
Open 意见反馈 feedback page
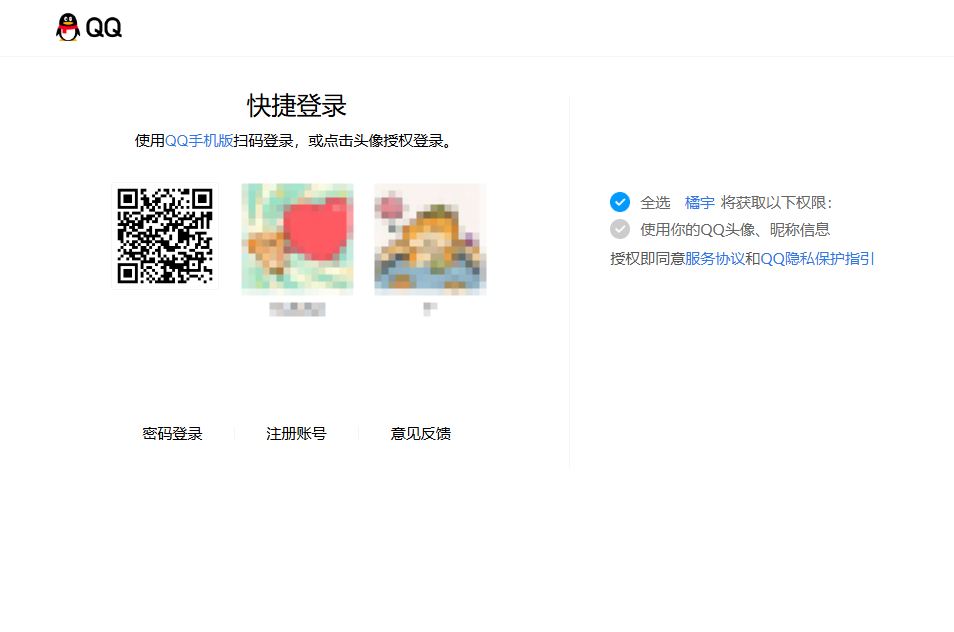tap(420, 433)
